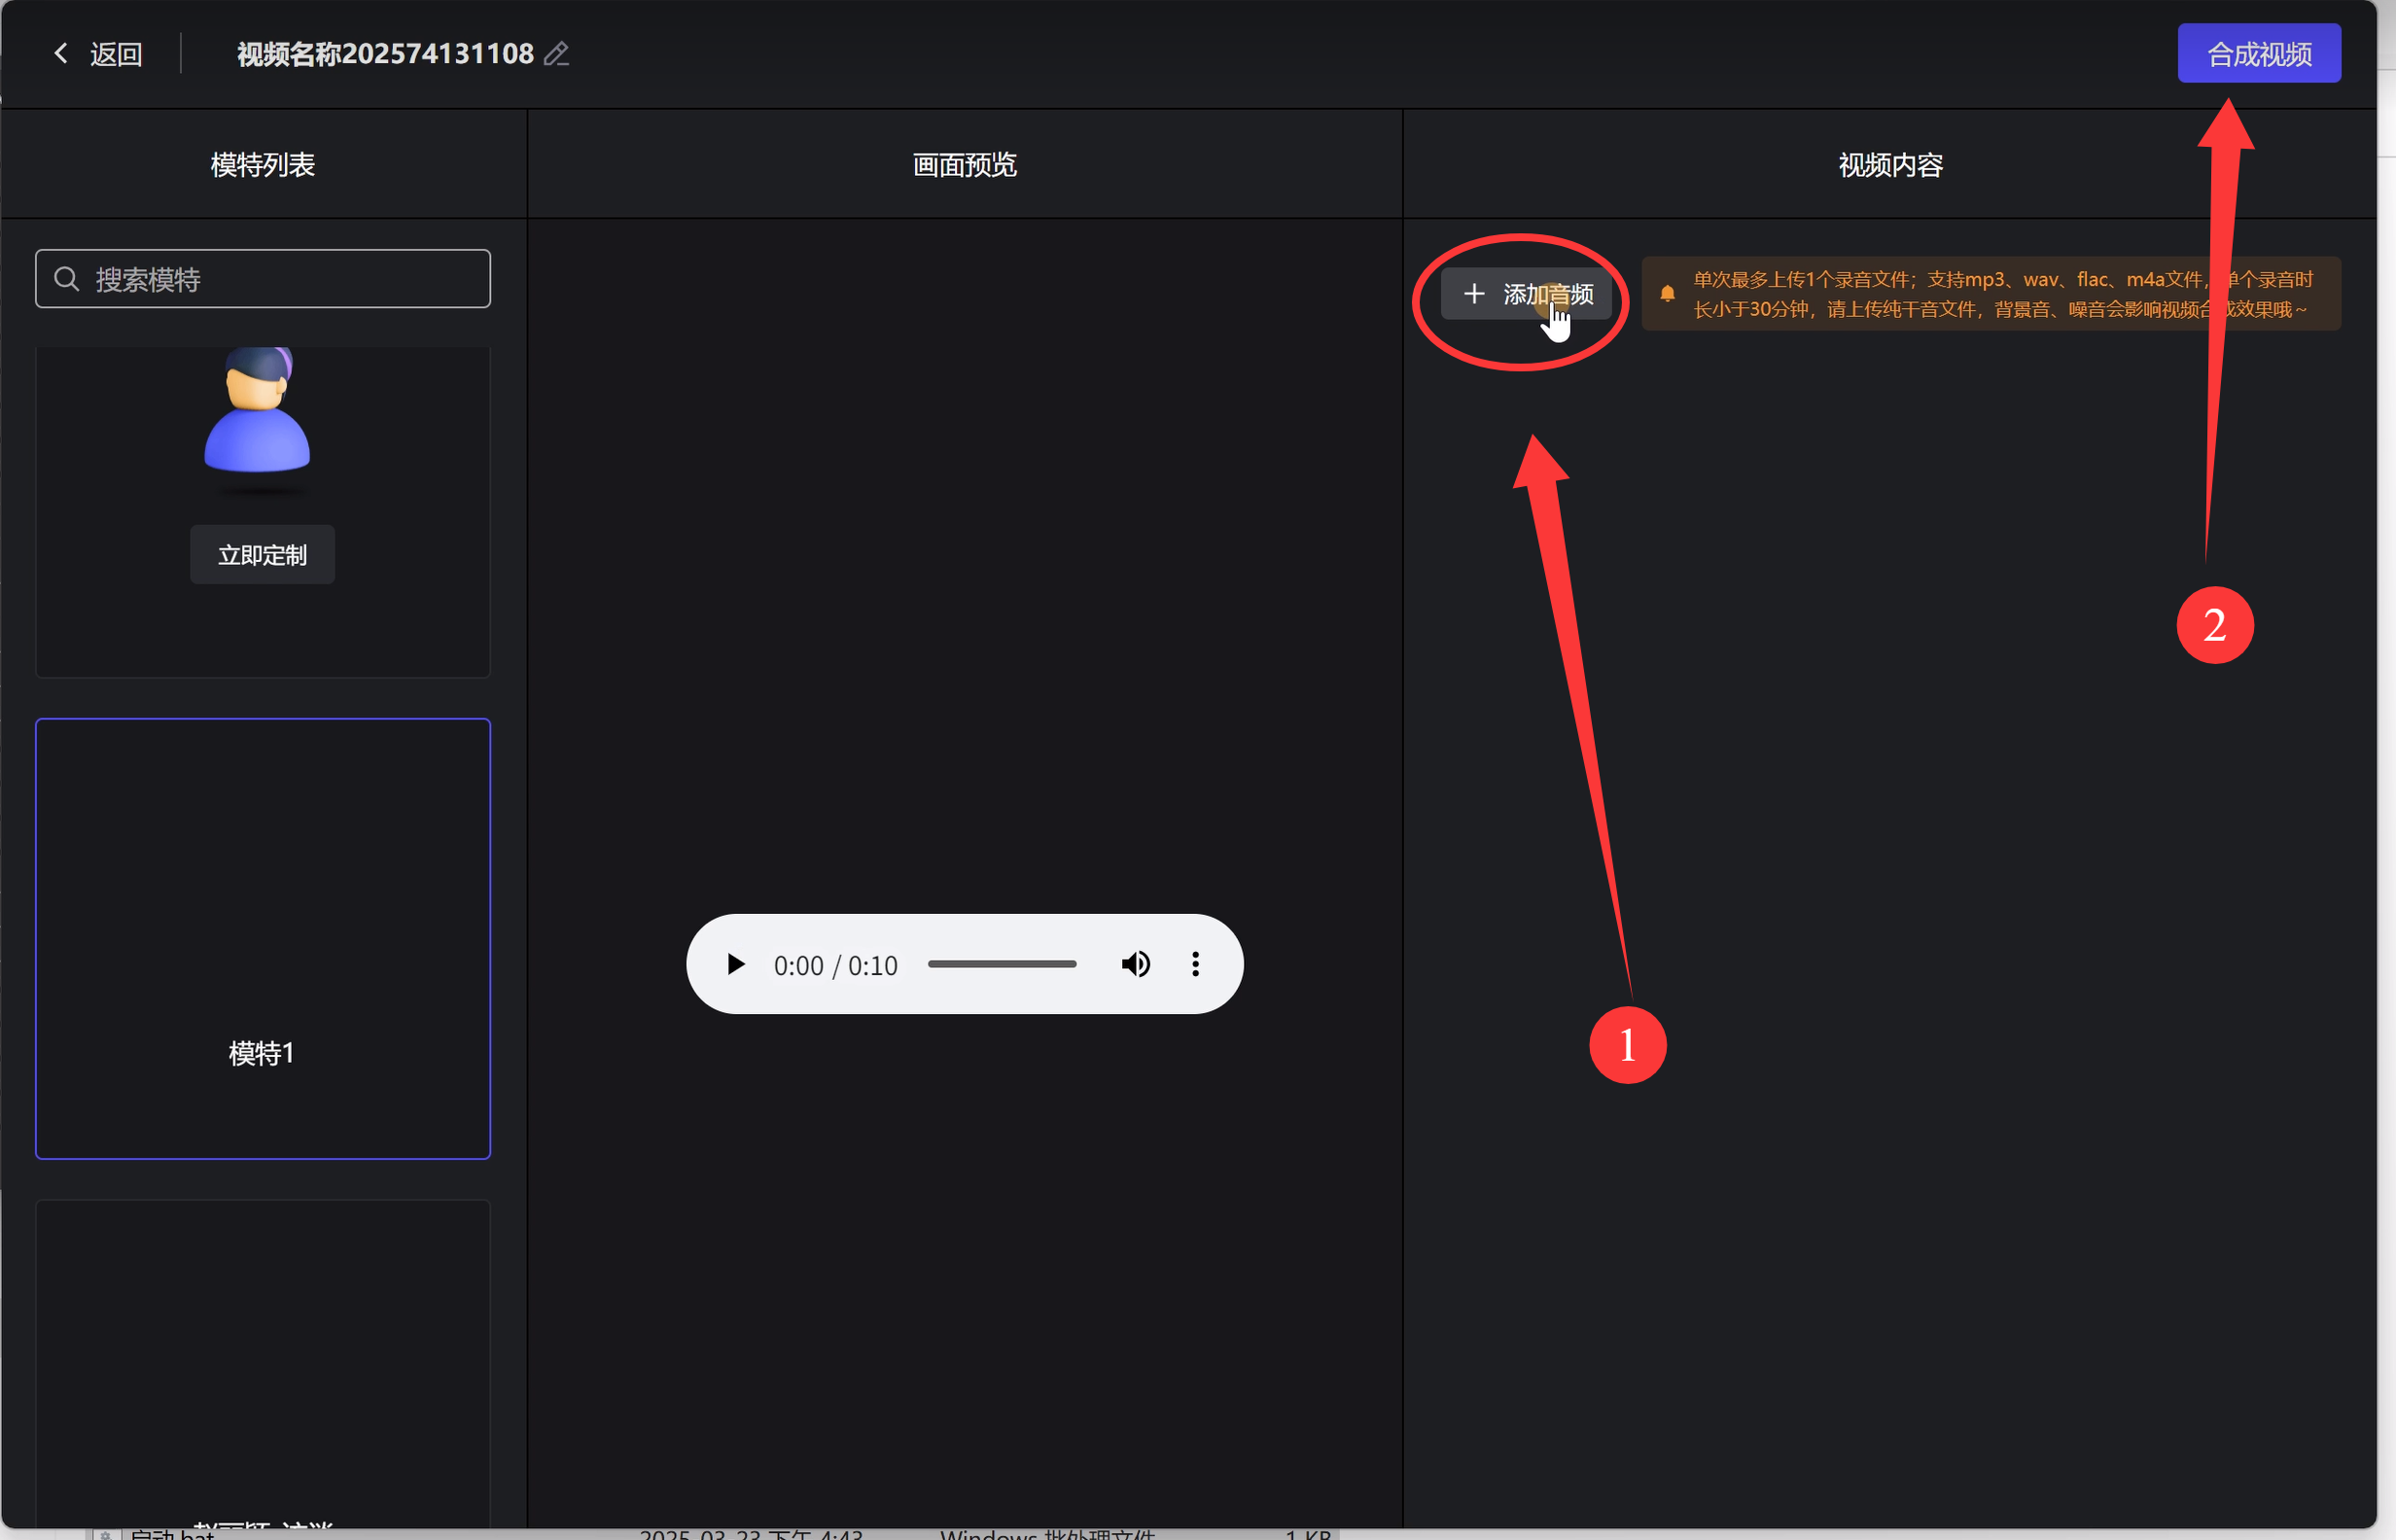
Task: Click the 返回 text link
Action: click(x=116, y=54)
